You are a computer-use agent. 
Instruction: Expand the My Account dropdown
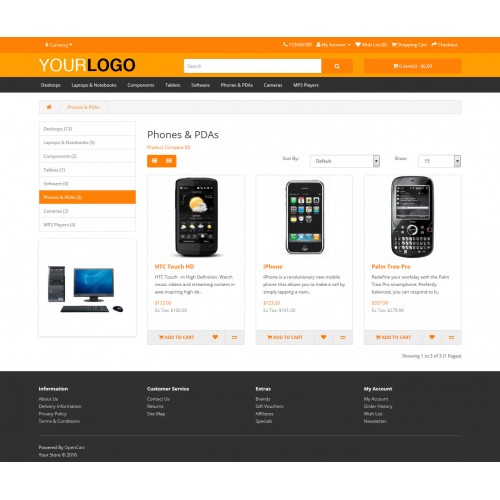[333, 45]
